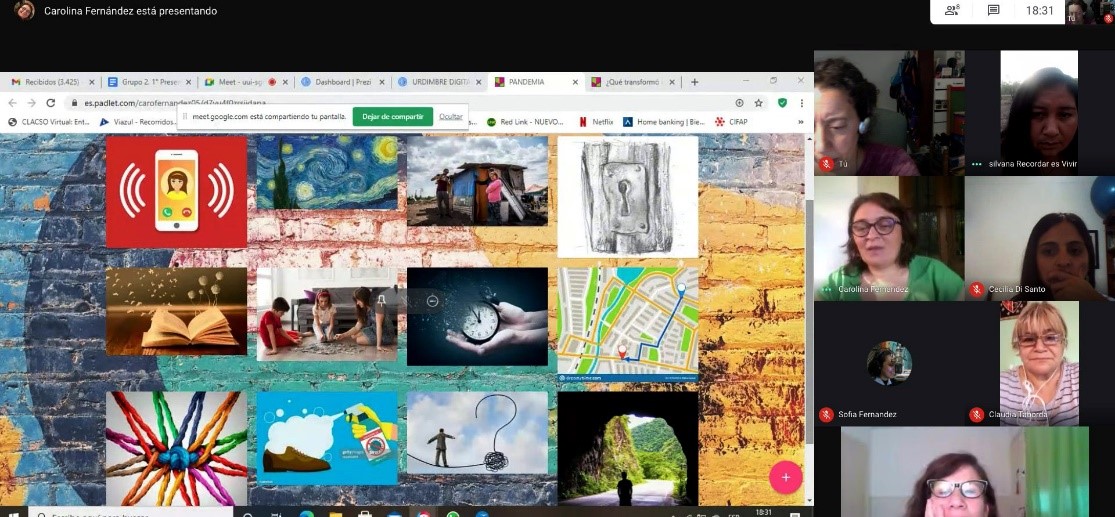The height and width of the screenshot is (517, 1115).
Task: Open a new browser tab
Action: pos(695,82)
